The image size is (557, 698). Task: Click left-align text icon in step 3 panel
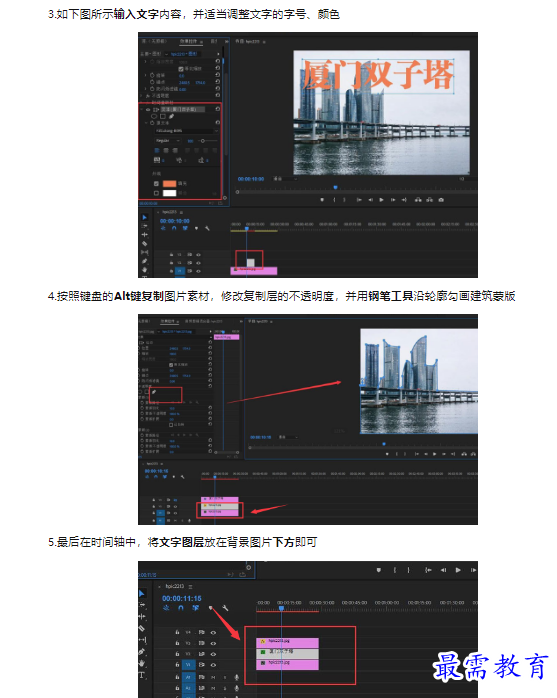pos(157,150)
